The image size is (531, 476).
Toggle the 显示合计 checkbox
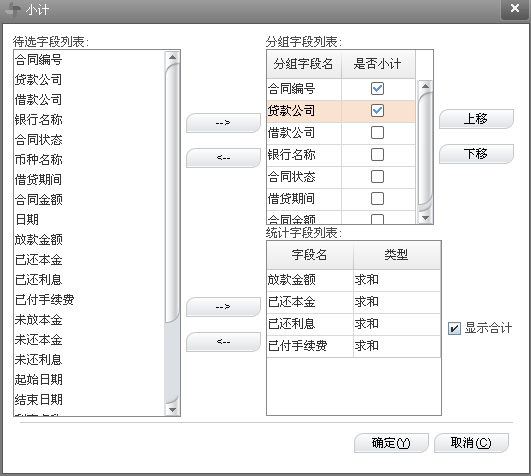click(x=454, y=328)
